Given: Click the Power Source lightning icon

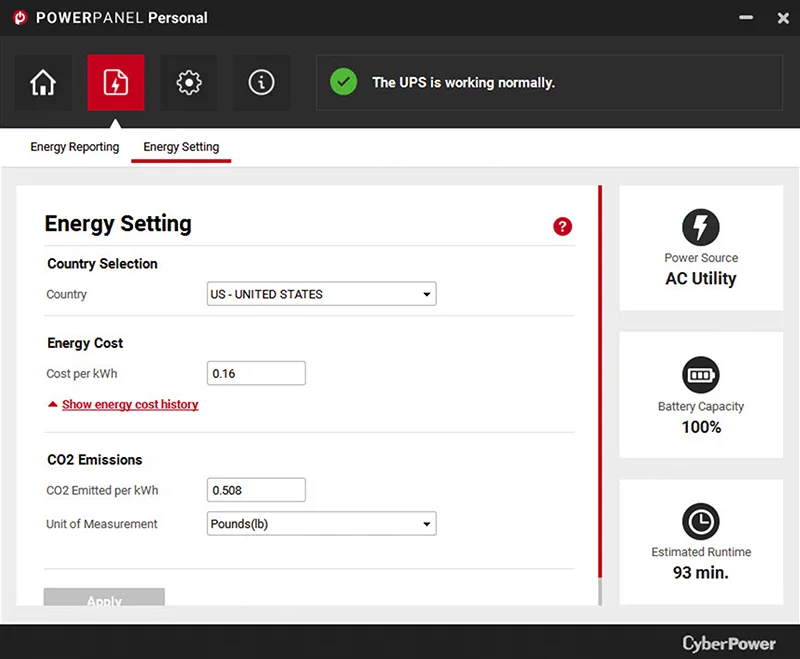Looking at the screenshot, I should (x=701, y=227).
